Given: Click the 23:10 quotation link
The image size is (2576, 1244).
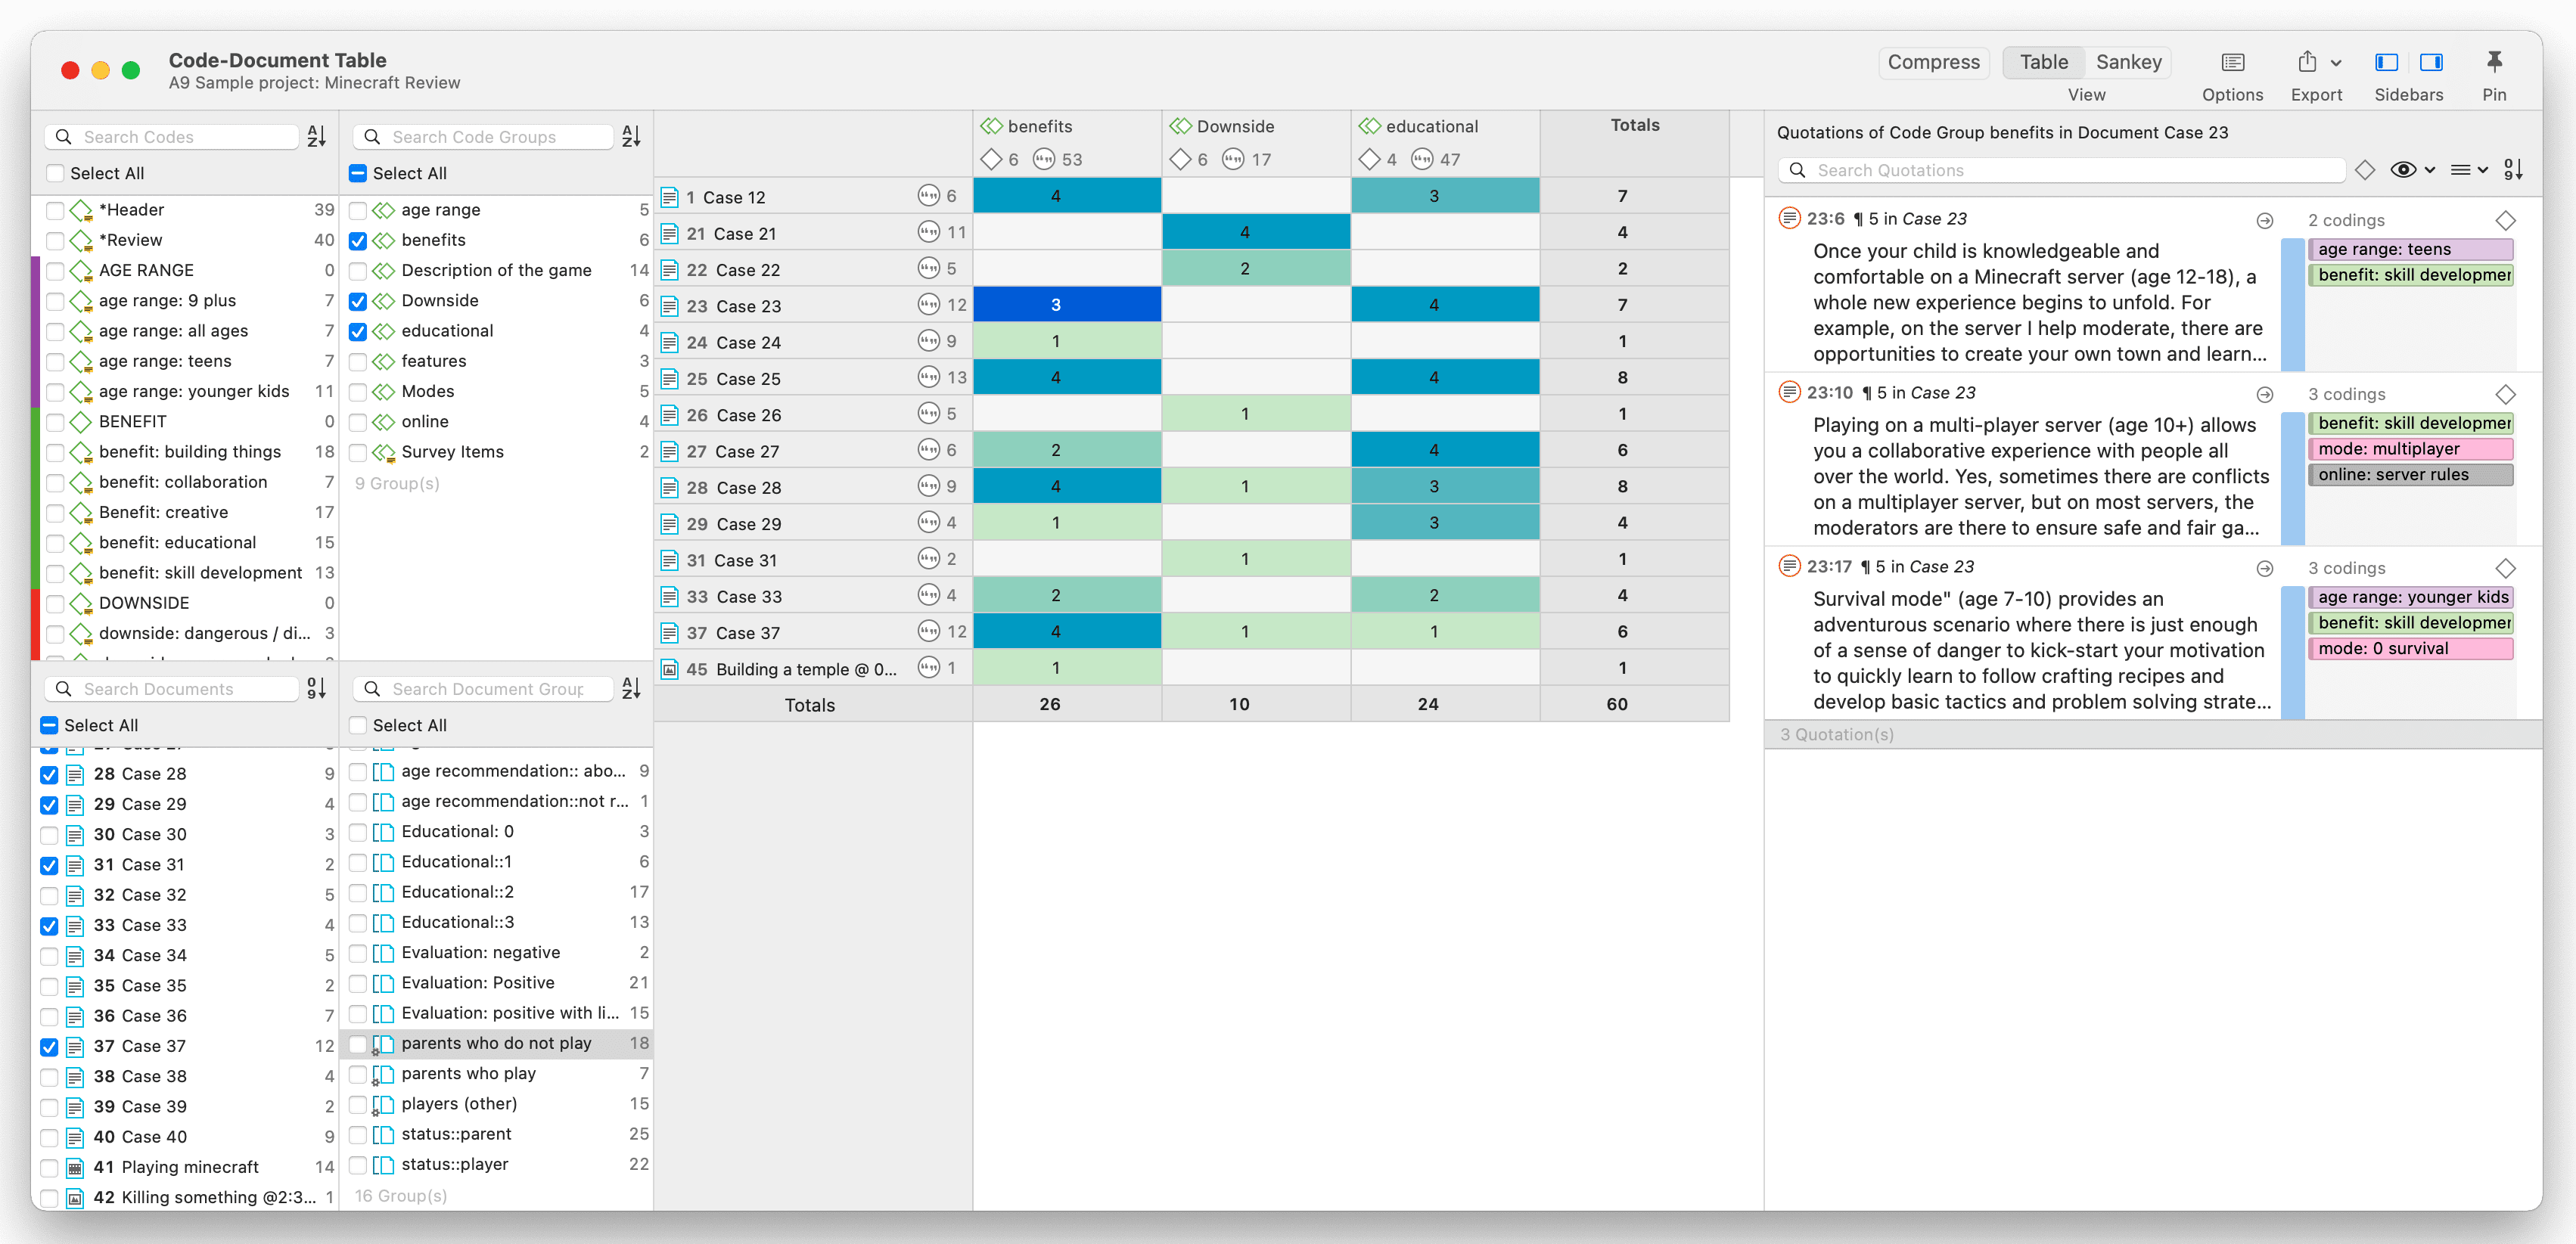Looking at the screenshot, I should (x=1833, y=392).
